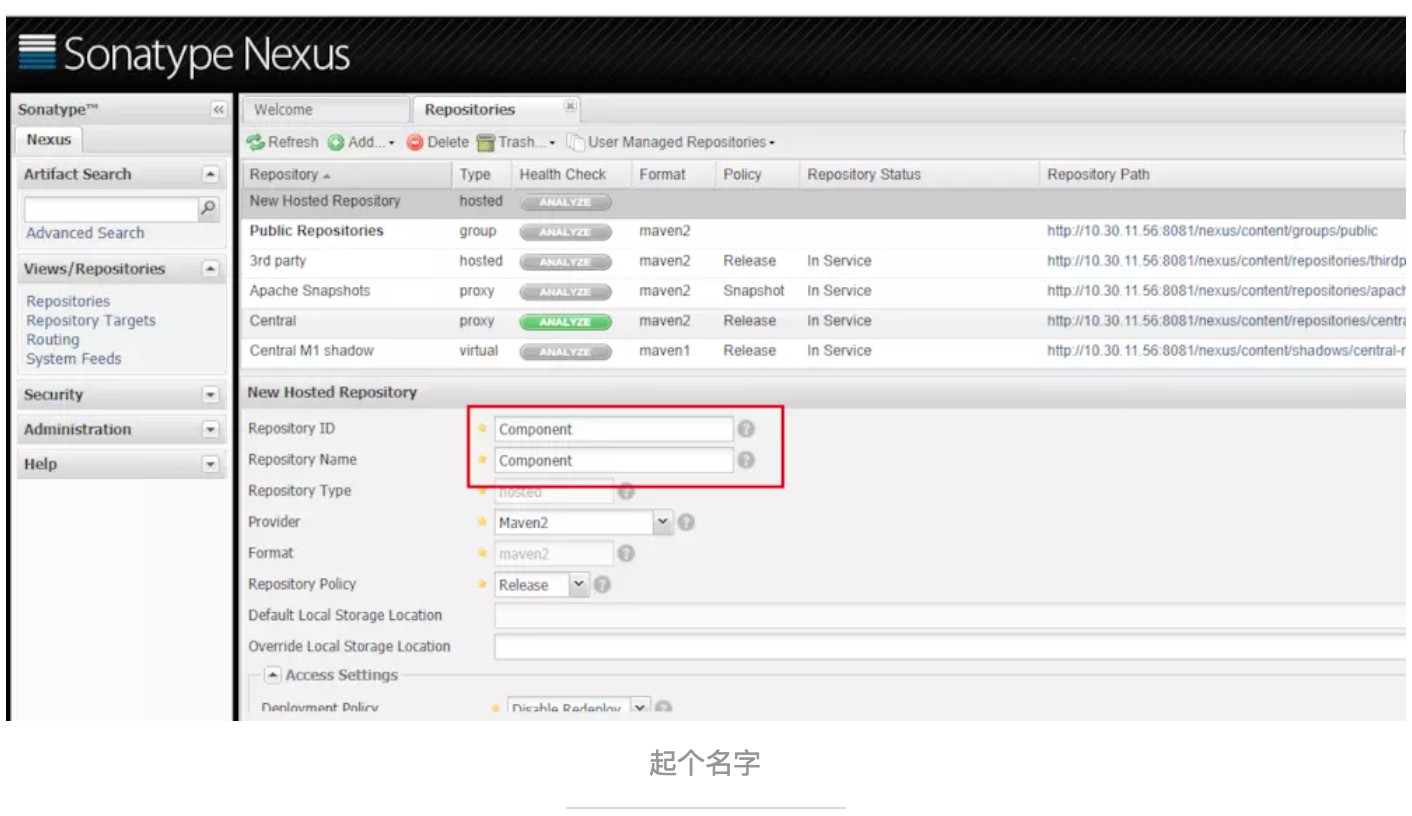Screen dimensions: 1412x816
Task: Click help icon next to Repository Type
Action: (626, 491)
